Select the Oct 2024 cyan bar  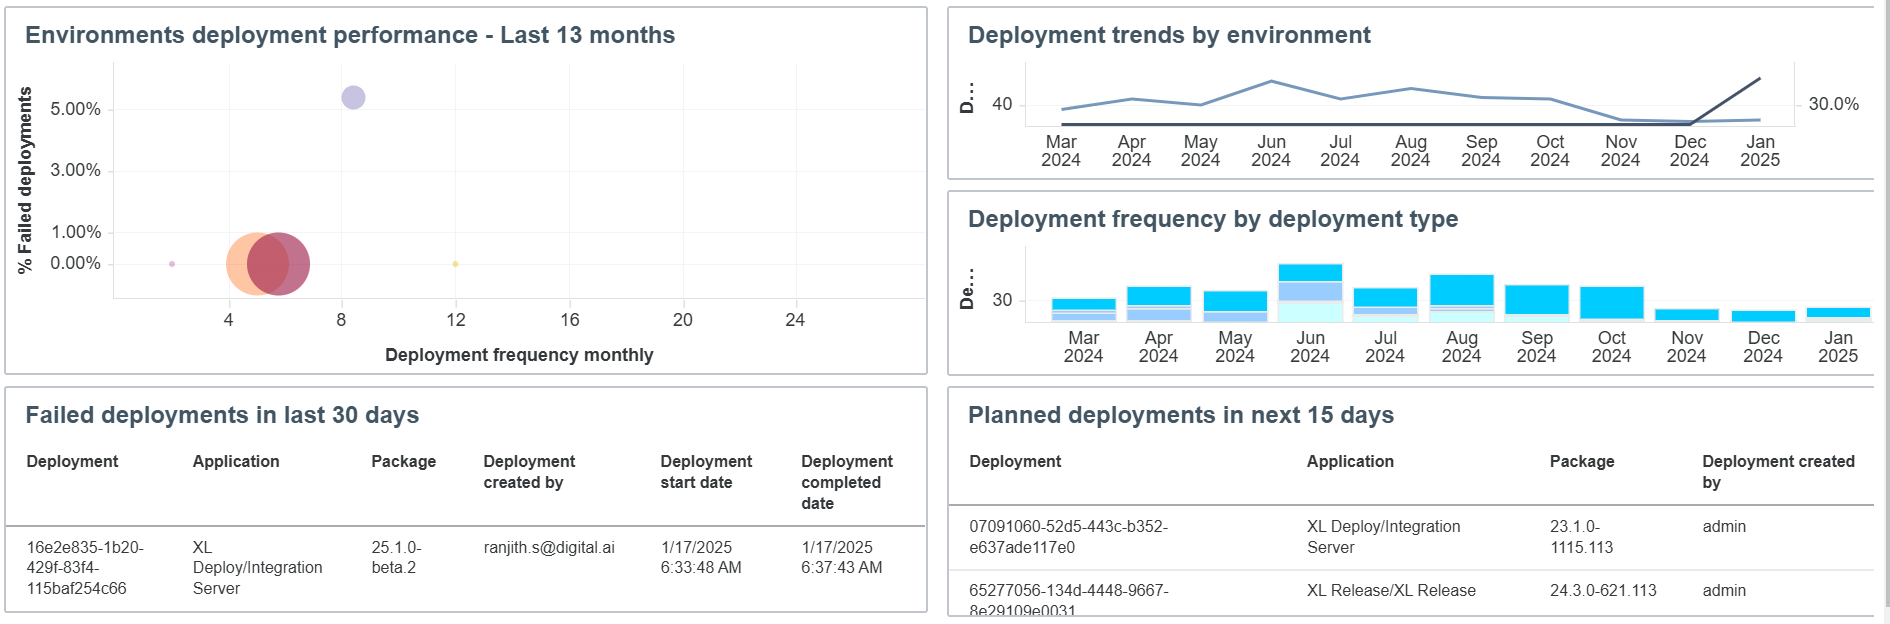point(1612,303)
